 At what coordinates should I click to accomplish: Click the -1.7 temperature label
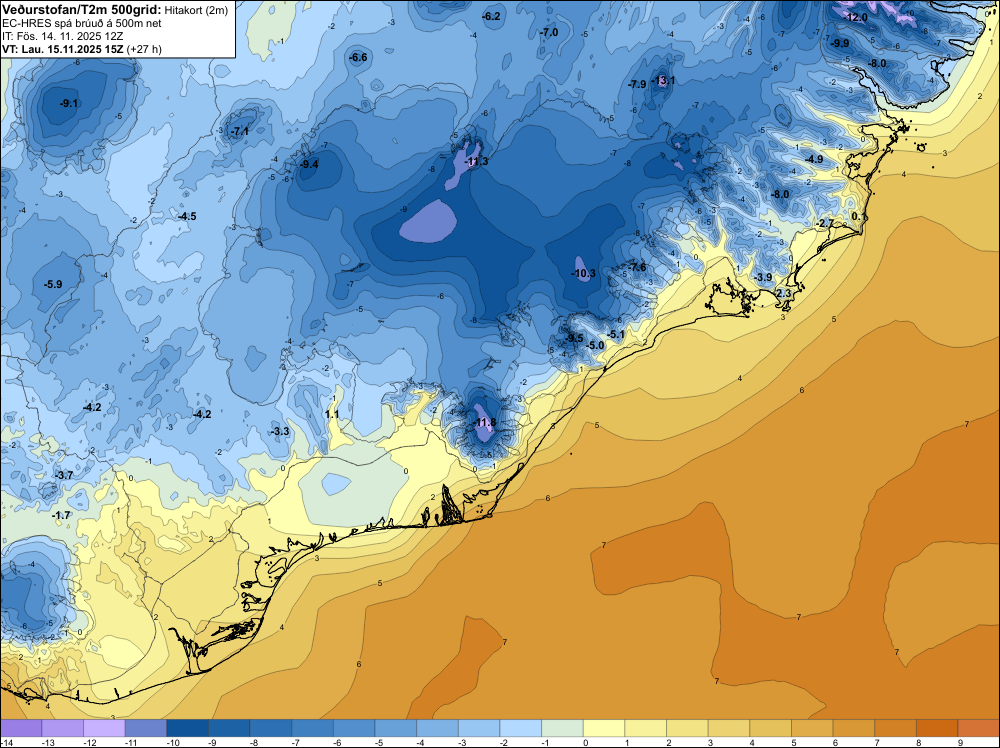[61, 515]
